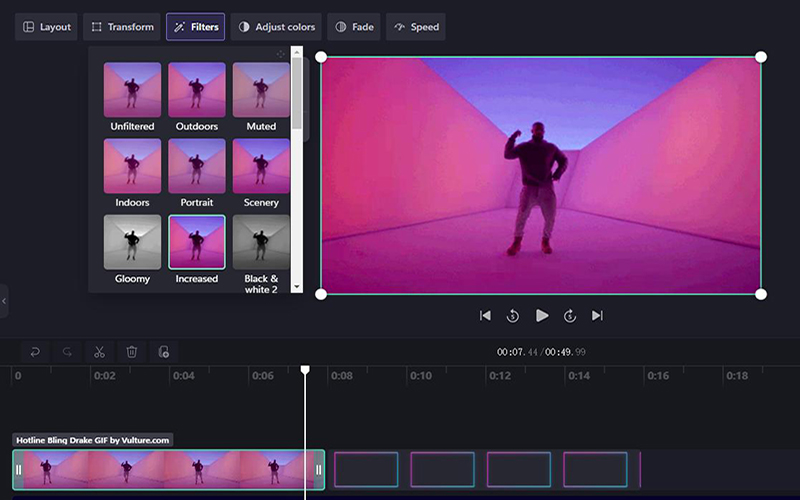Click the 0:02 mark on timeline ruler

[105, 376]
